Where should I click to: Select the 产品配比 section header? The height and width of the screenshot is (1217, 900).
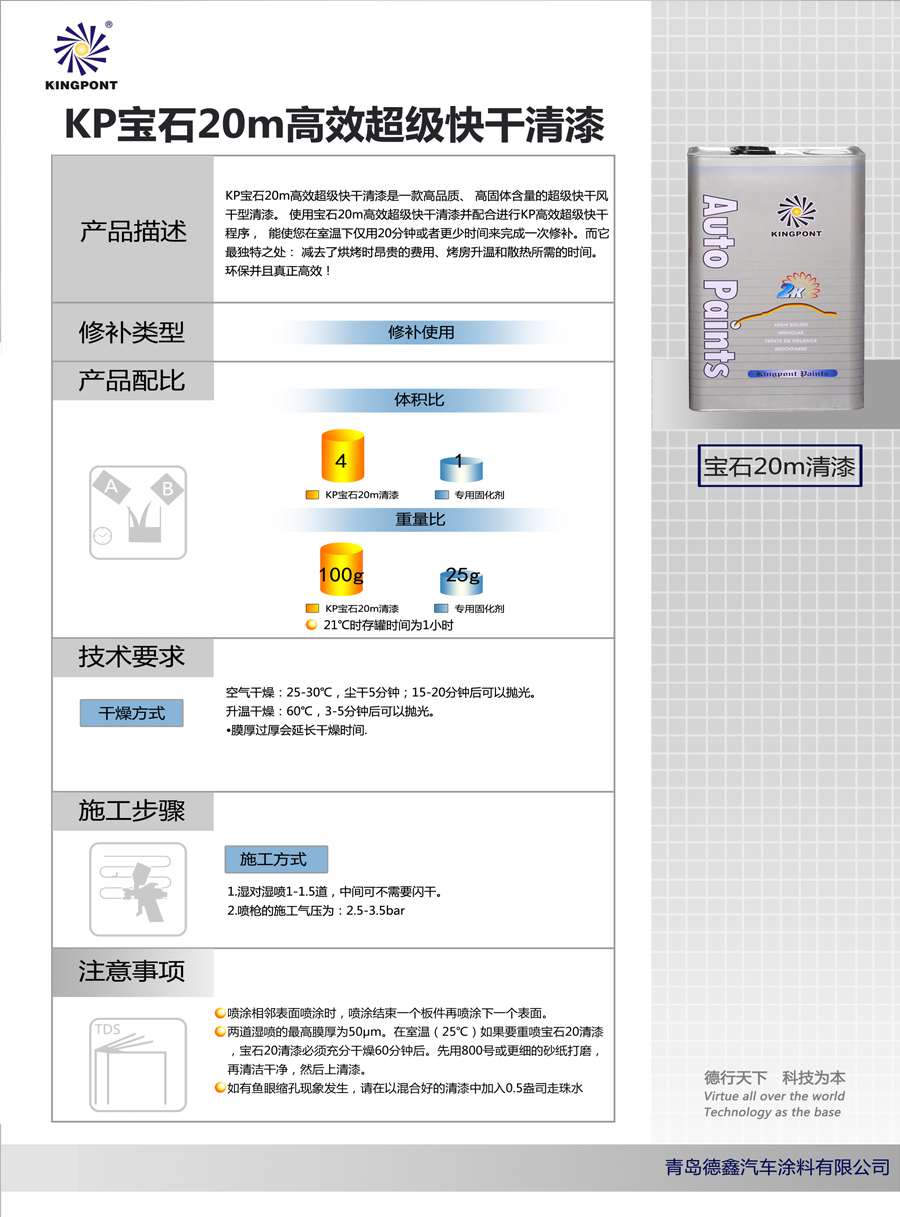click(x=133, y=380)
